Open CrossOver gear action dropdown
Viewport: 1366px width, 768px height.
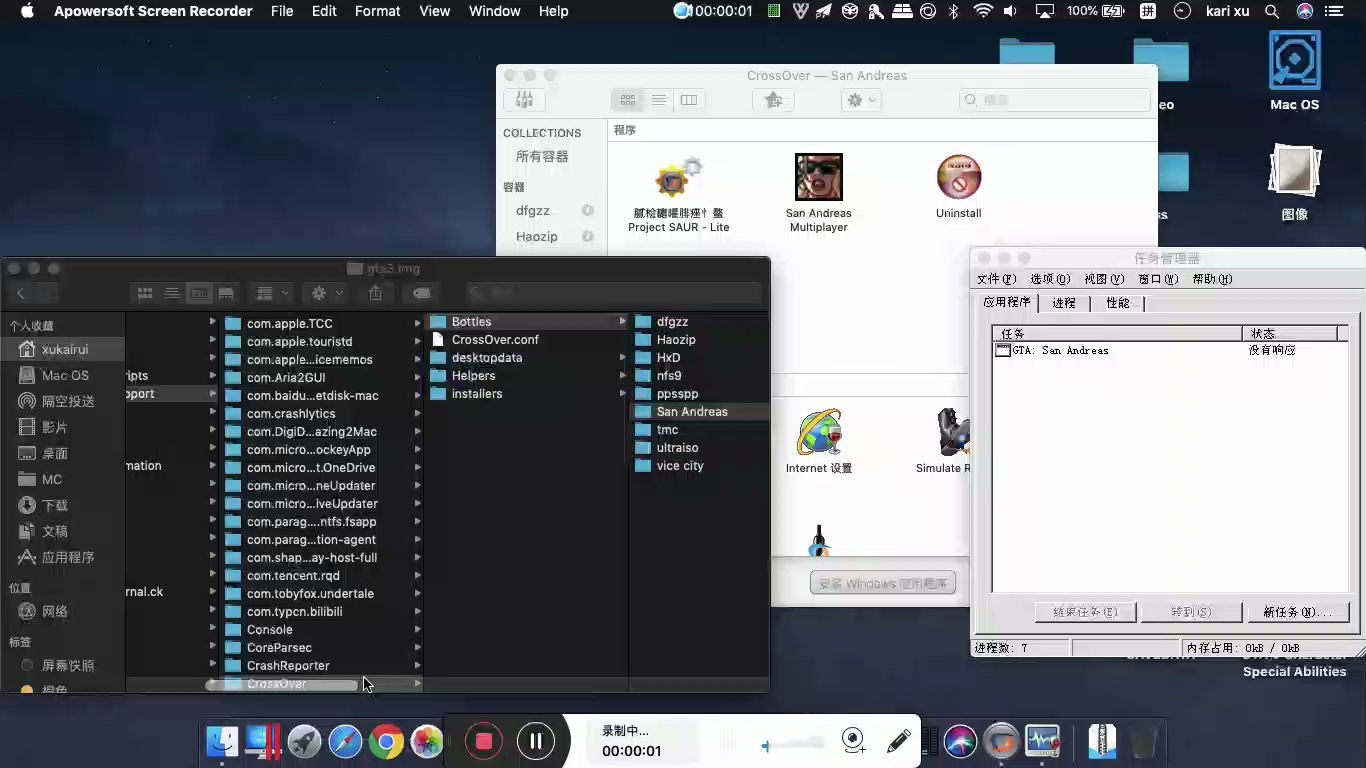click(860, 100)
